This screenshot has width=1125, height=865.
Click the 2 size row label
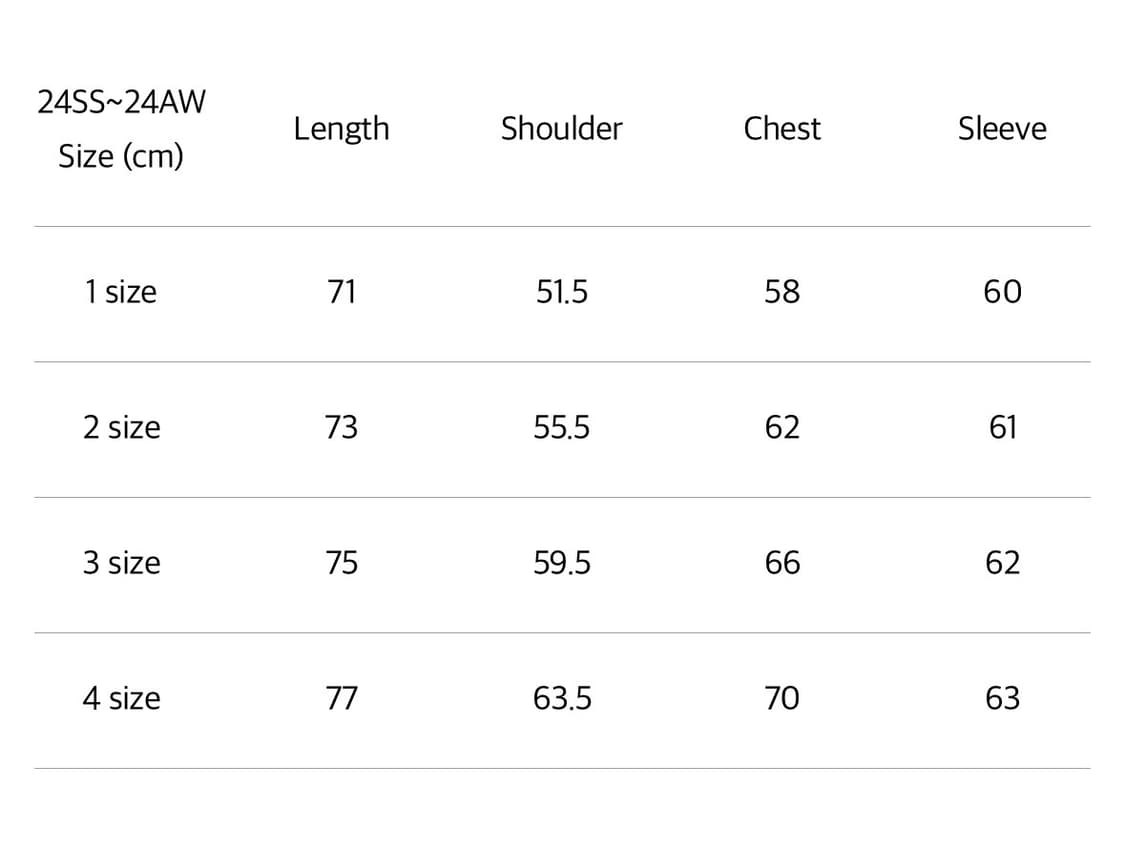(x=121, y=428)
